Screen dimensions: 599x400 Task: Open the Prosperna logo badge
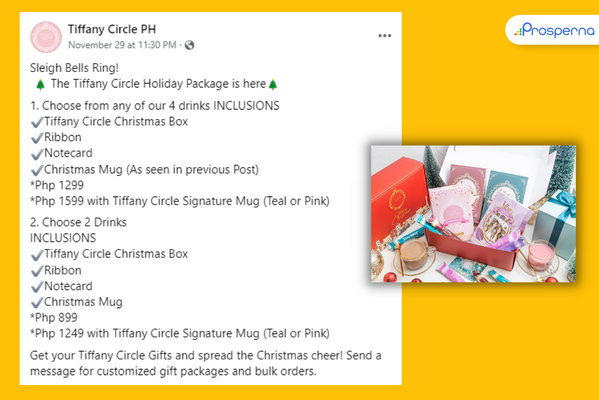[554, 30]
